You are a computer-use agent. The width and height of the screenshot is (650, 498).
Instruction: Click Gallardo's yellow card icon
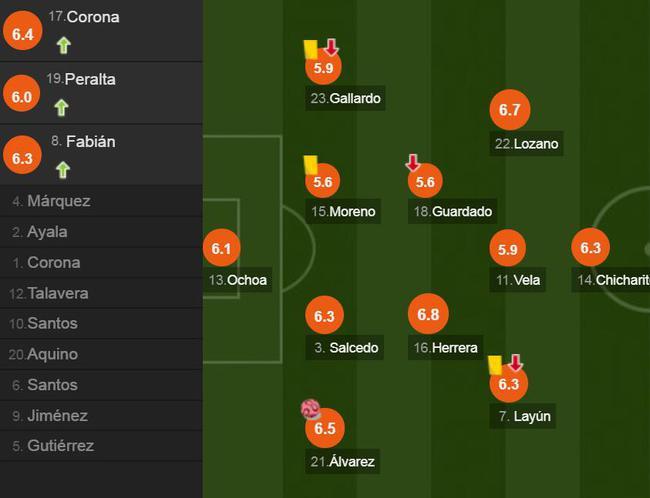(310, 49)
